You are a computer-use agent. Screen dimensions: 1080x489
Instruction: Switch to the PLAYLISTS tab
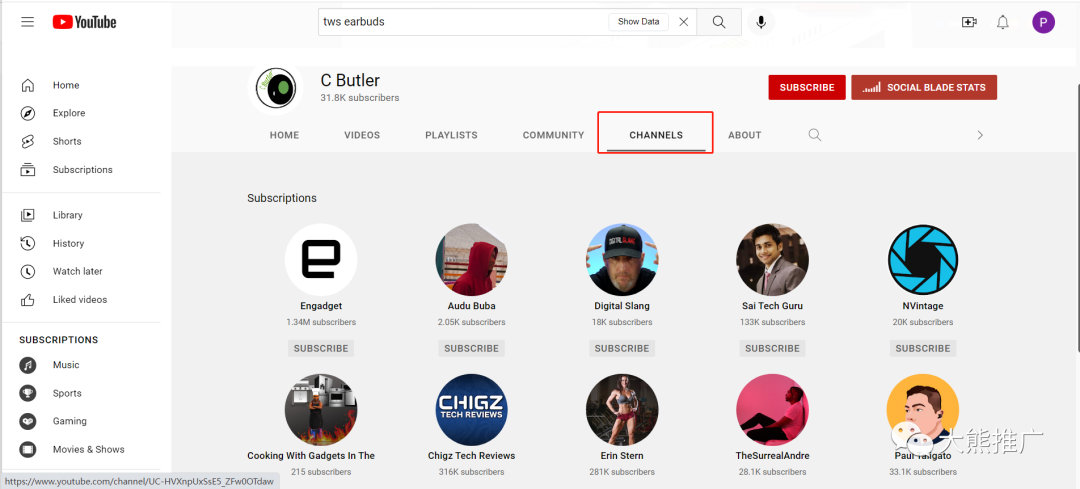[451, 135]
